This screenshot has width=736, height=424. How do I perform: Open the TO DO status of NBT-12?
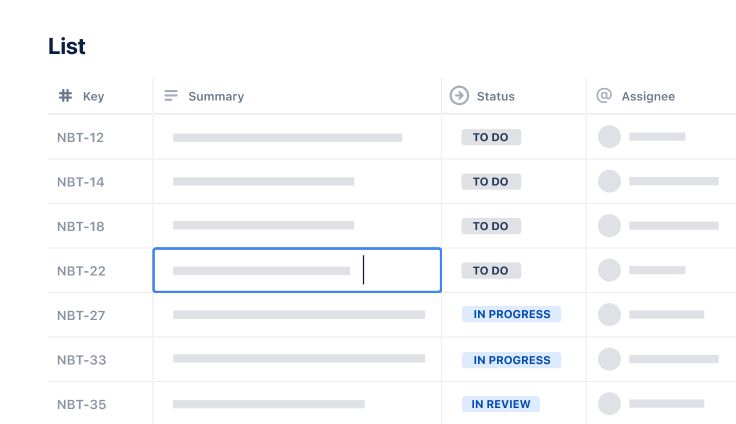pyautogui.click(x=490, y=137)
